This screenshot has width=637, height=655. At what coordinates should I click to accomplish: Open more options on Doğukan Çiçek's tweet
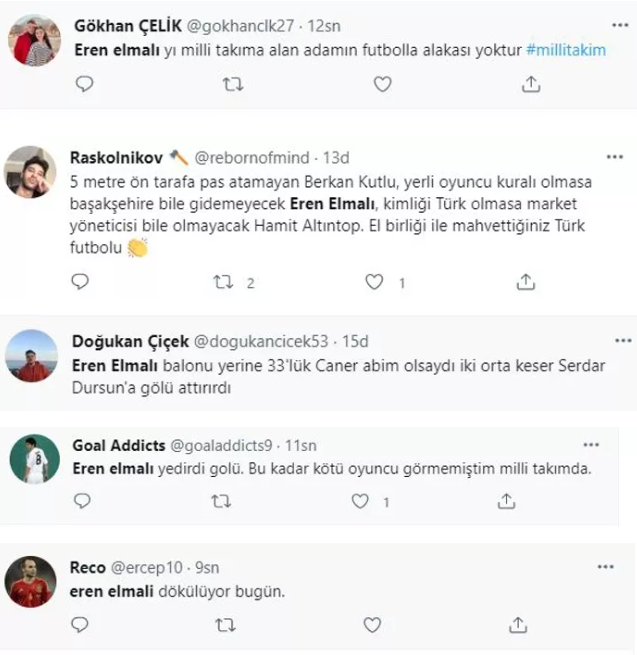(x=613, y=341)
